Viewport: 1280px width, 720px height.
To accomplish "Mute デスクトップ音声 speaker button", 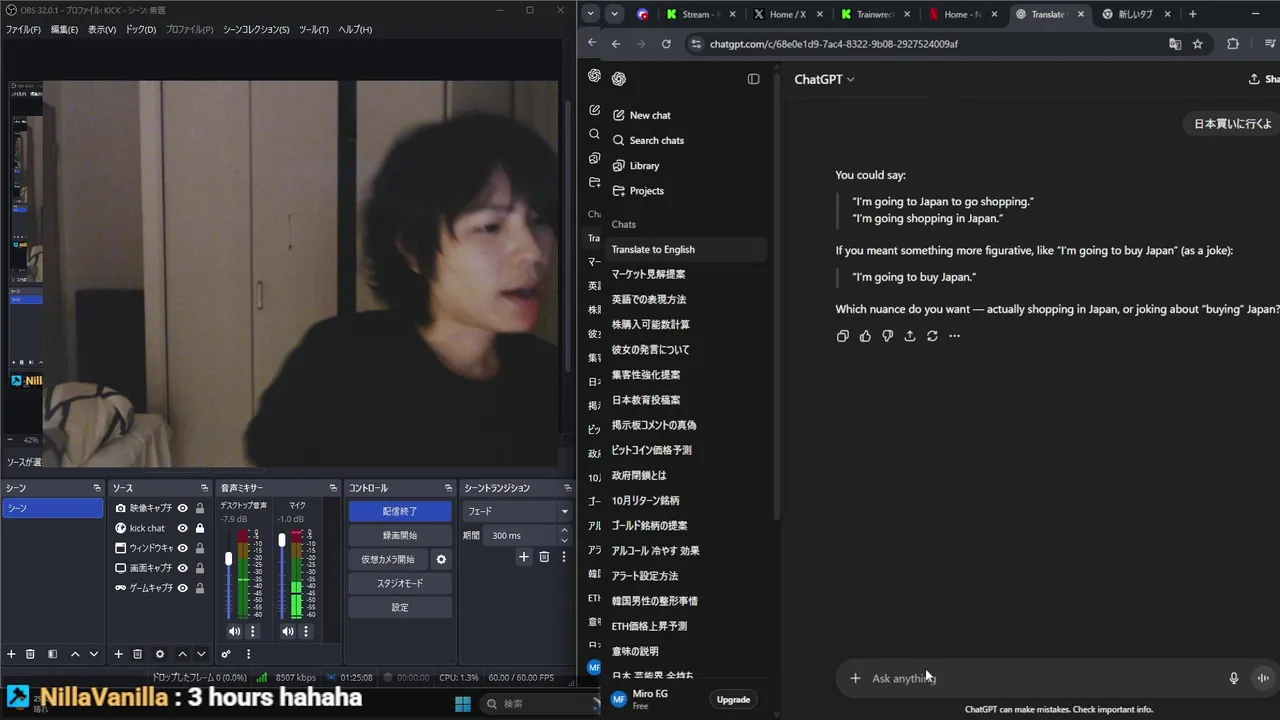I will 234,631.
